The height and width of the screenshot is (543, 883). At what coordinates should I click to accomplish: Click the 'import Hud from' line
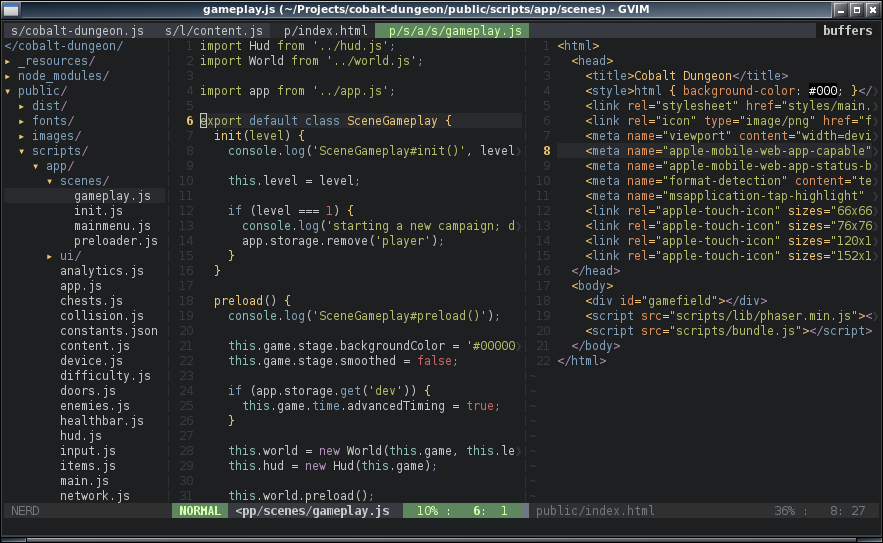pos(297,46)
